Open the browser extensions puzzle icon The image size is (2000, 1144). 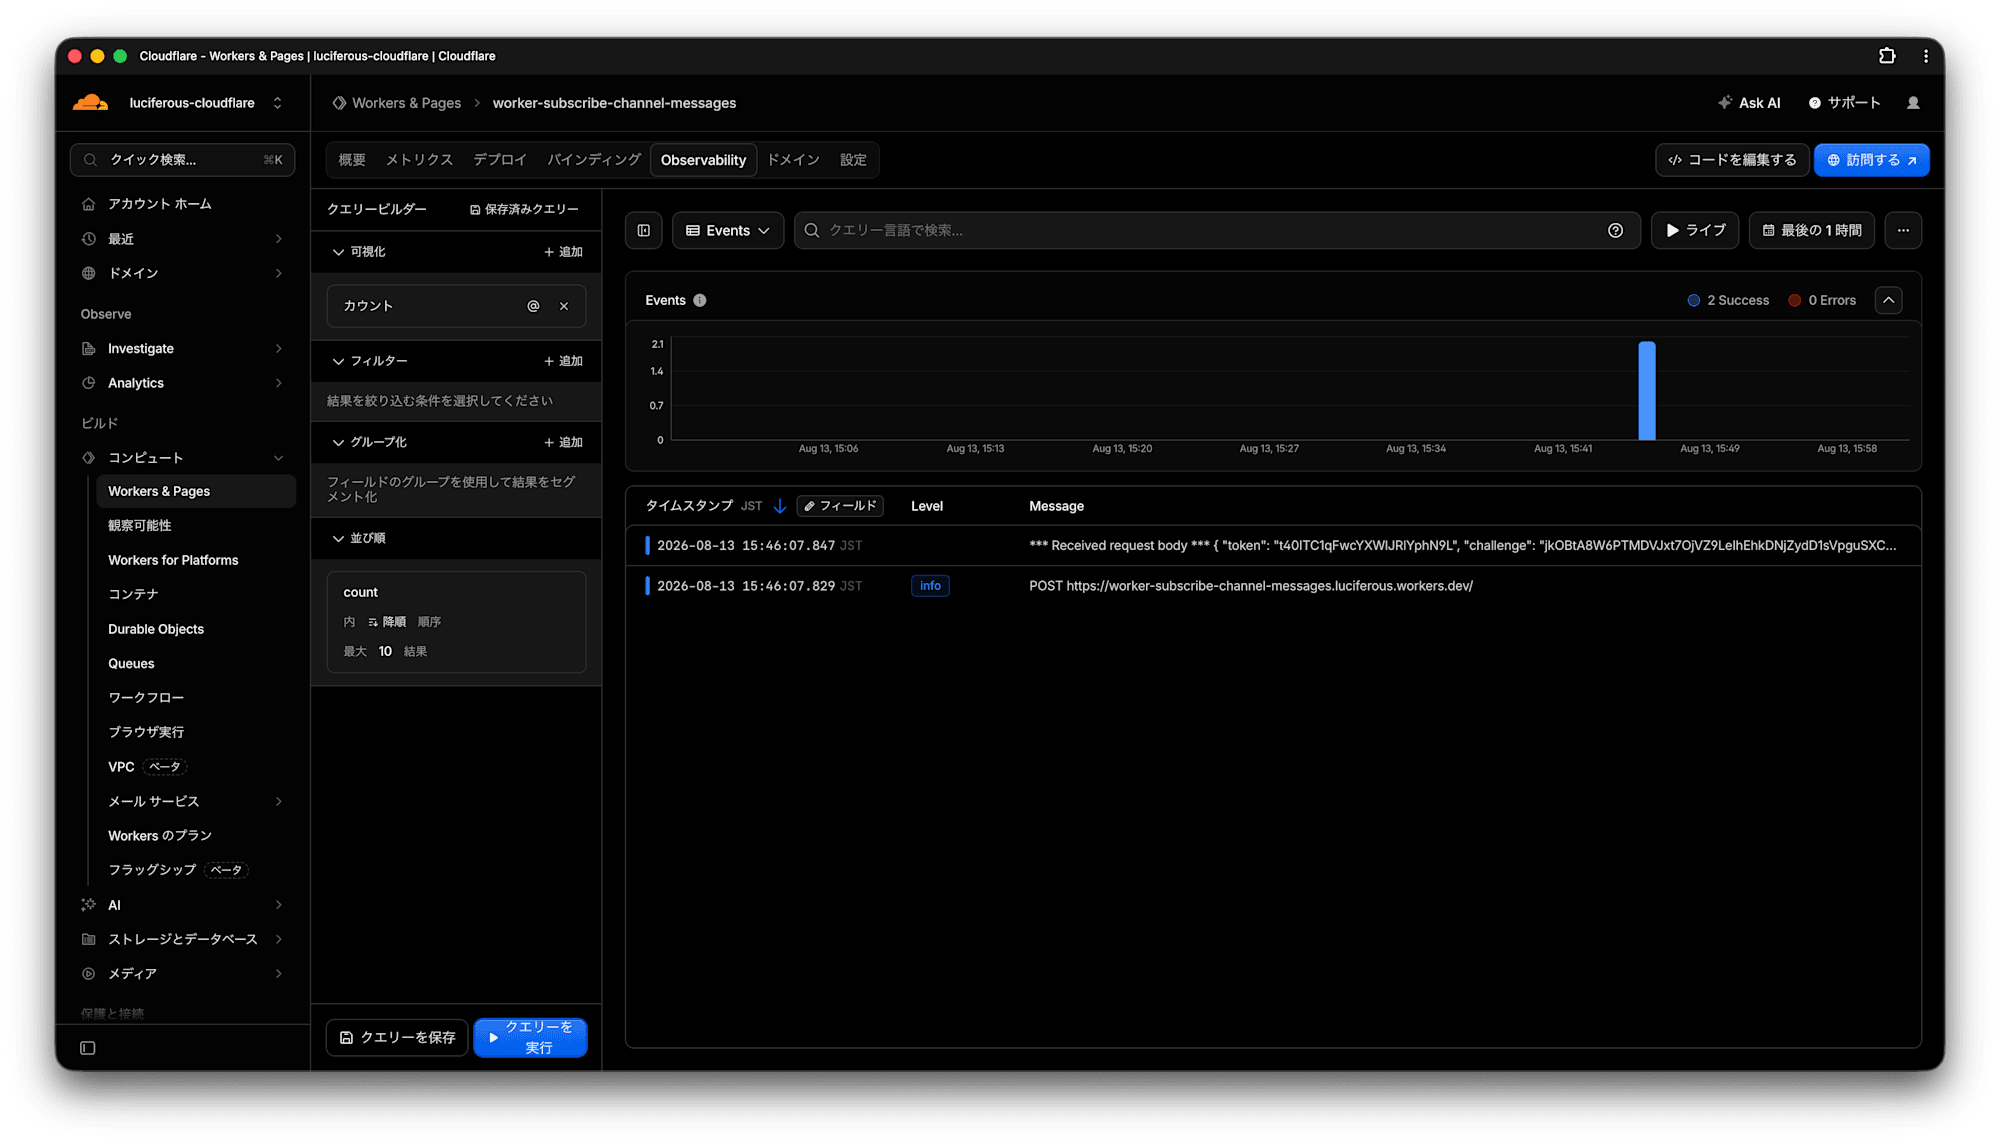tap(1887, 56)
